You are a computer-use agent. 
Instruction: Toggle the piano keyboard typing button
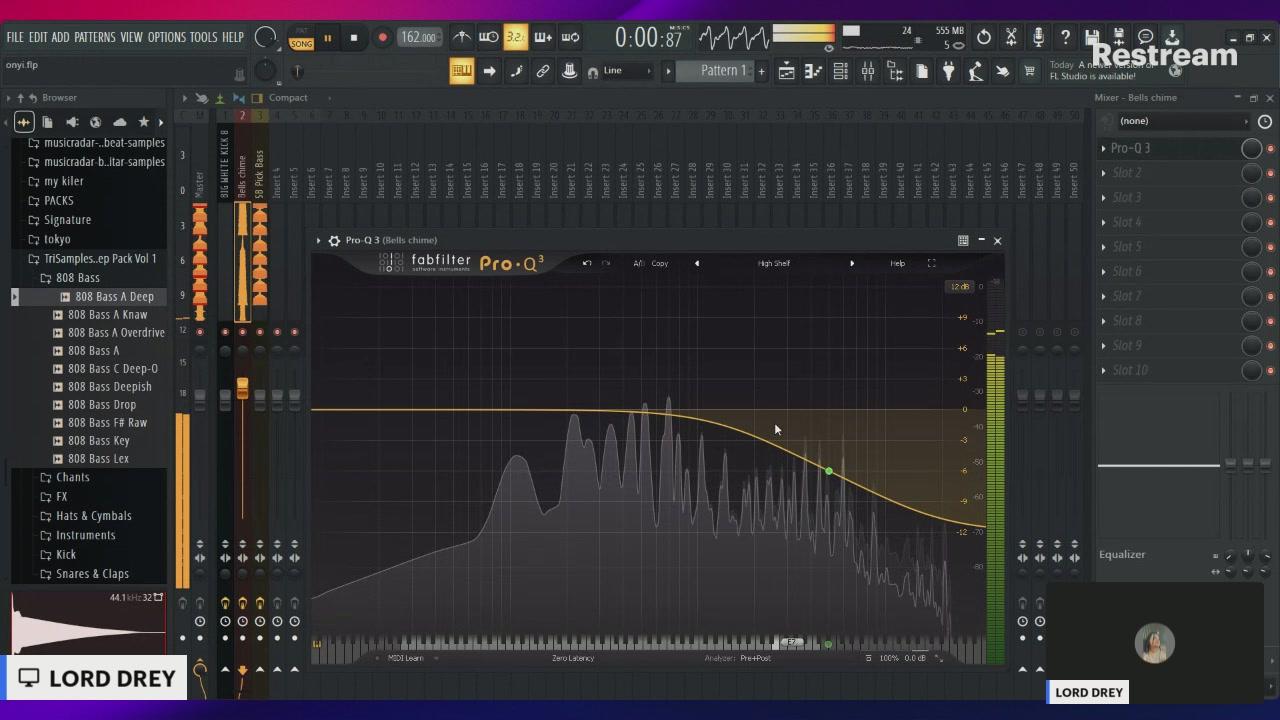tap(461, 71)
